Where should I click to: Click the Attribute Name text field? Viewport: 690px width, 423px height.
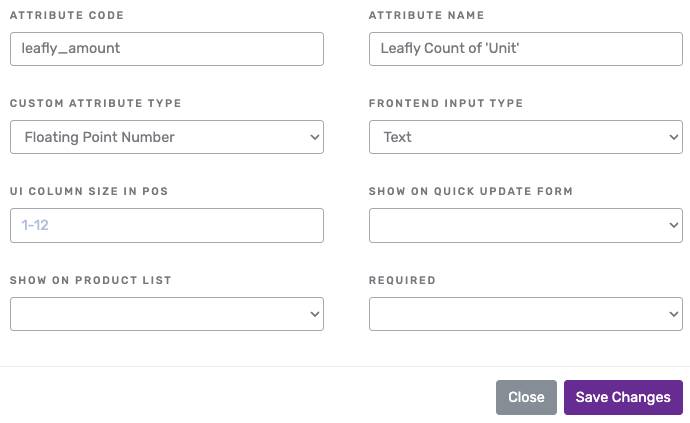coord(526,49)
